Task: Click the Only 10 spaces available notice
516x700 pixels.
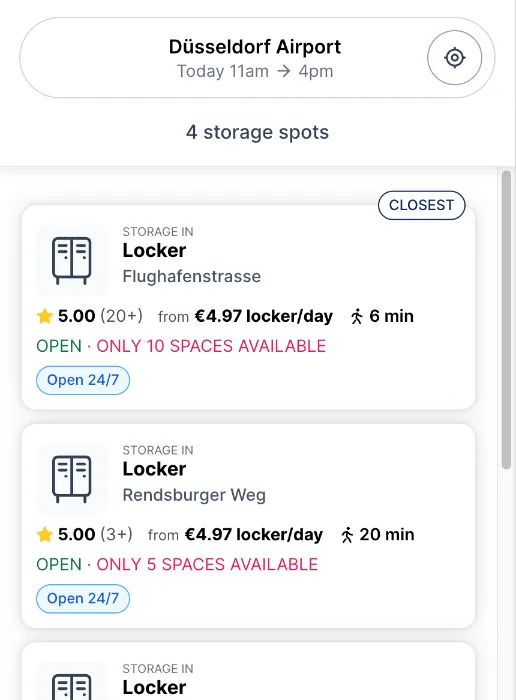Action: point(211,346)
